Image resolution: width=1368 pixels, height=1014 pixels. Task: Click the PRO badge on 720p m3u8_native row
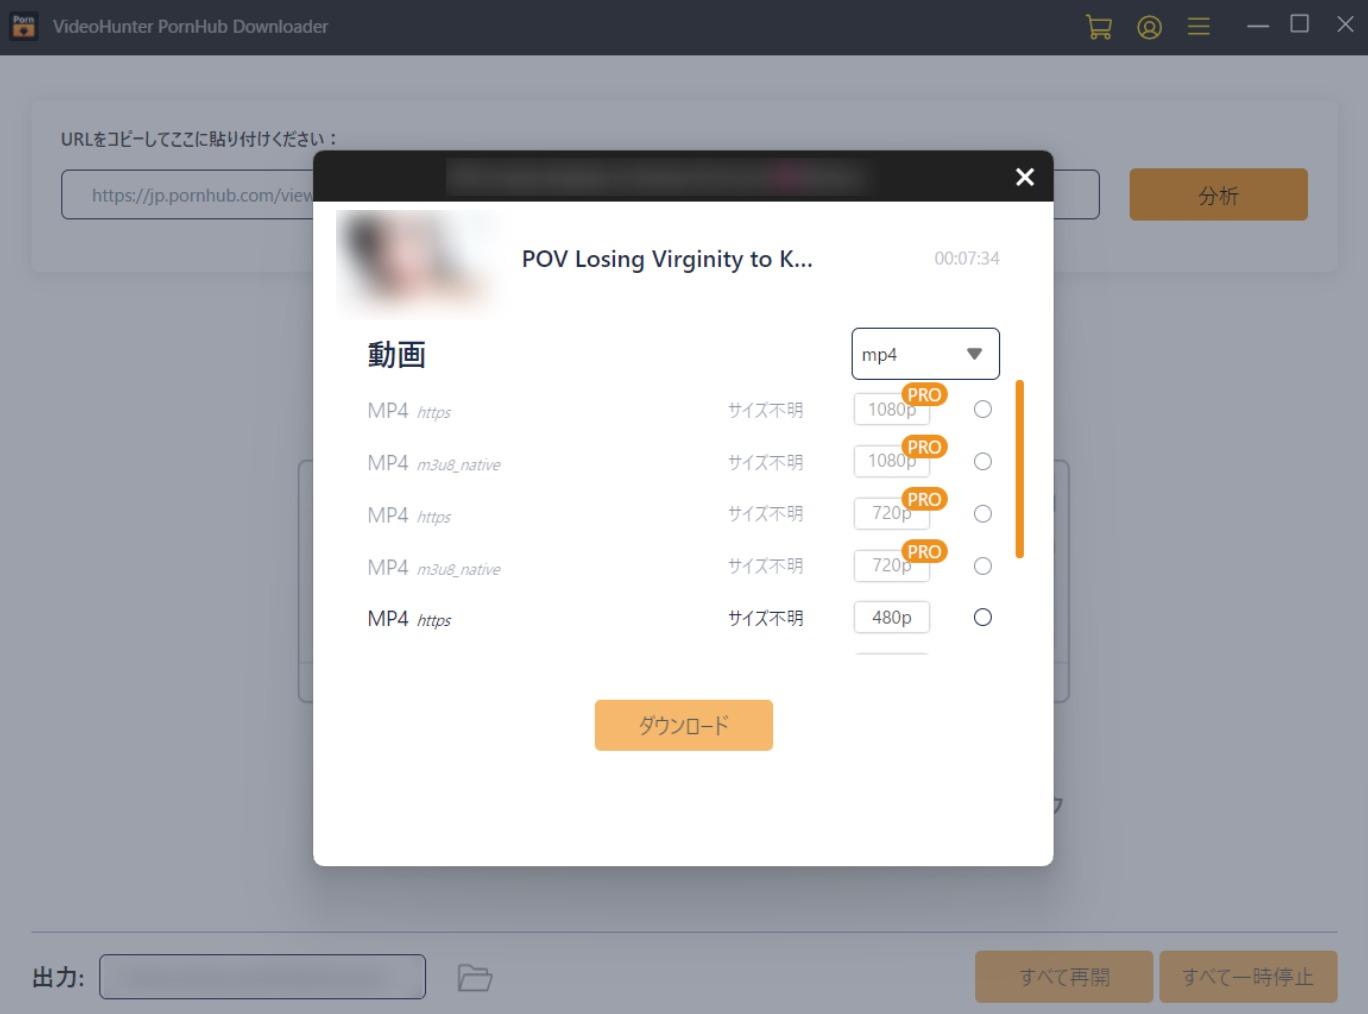[x=924, y=552]
